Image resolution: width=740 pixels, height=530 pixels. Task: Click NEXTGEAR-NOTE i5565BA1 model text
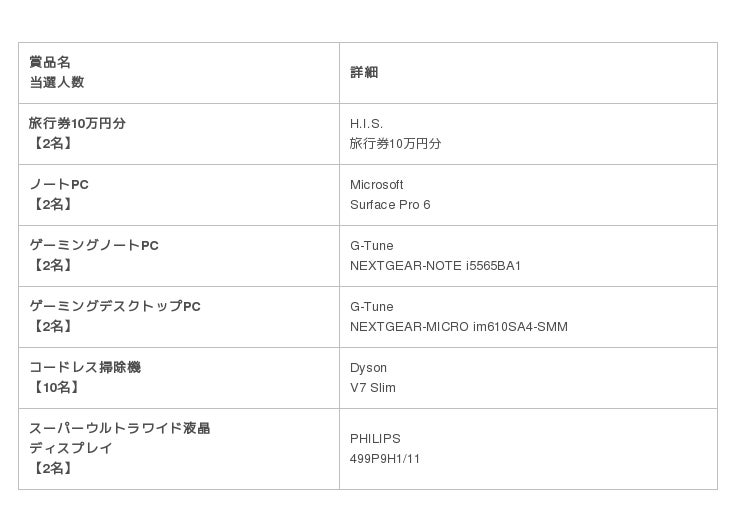coord(435,266)
